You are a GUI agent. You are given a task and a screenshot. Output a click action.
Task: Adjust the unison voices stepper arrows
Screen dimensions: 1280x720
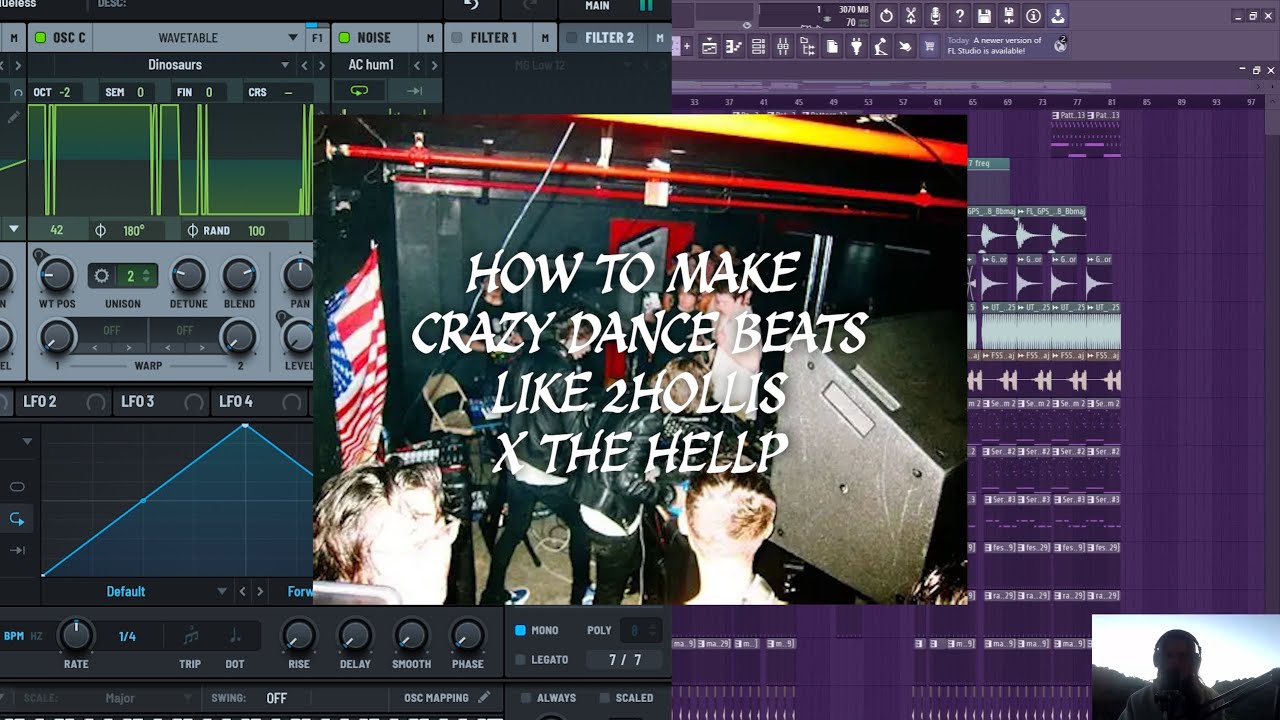(x=147, y=276)
